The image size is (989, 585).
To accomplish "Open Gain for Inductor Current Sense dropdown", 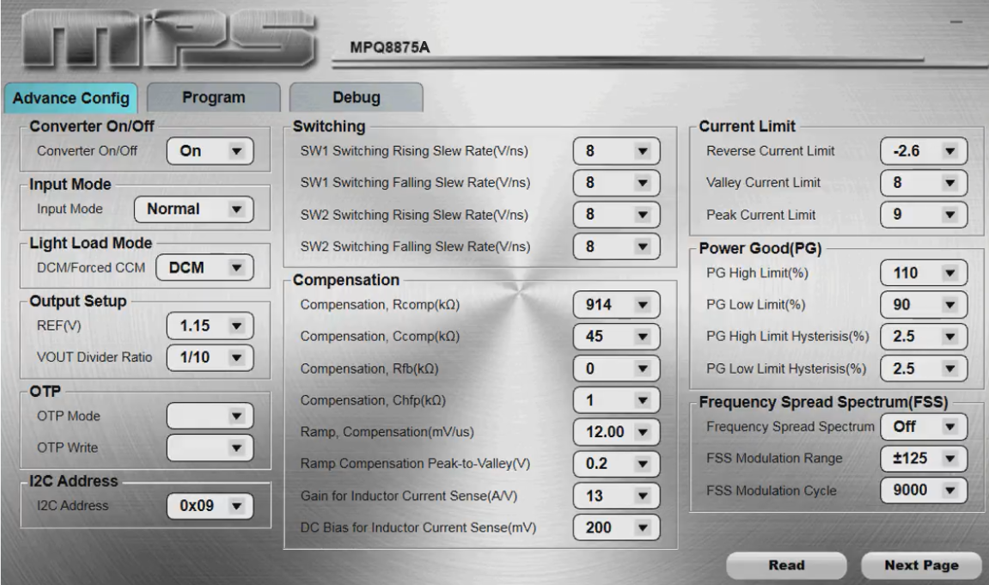I will coord(616,496).
